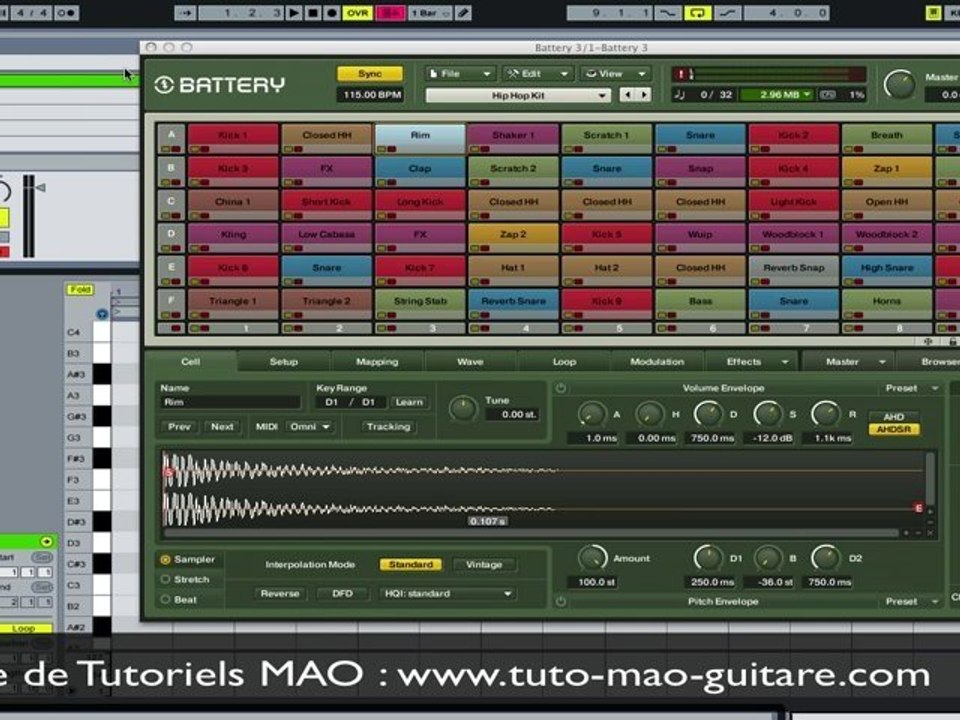Load the next kit with the right arrow
The width and height of the screenshot is (960, 720).
pos(643,95)
